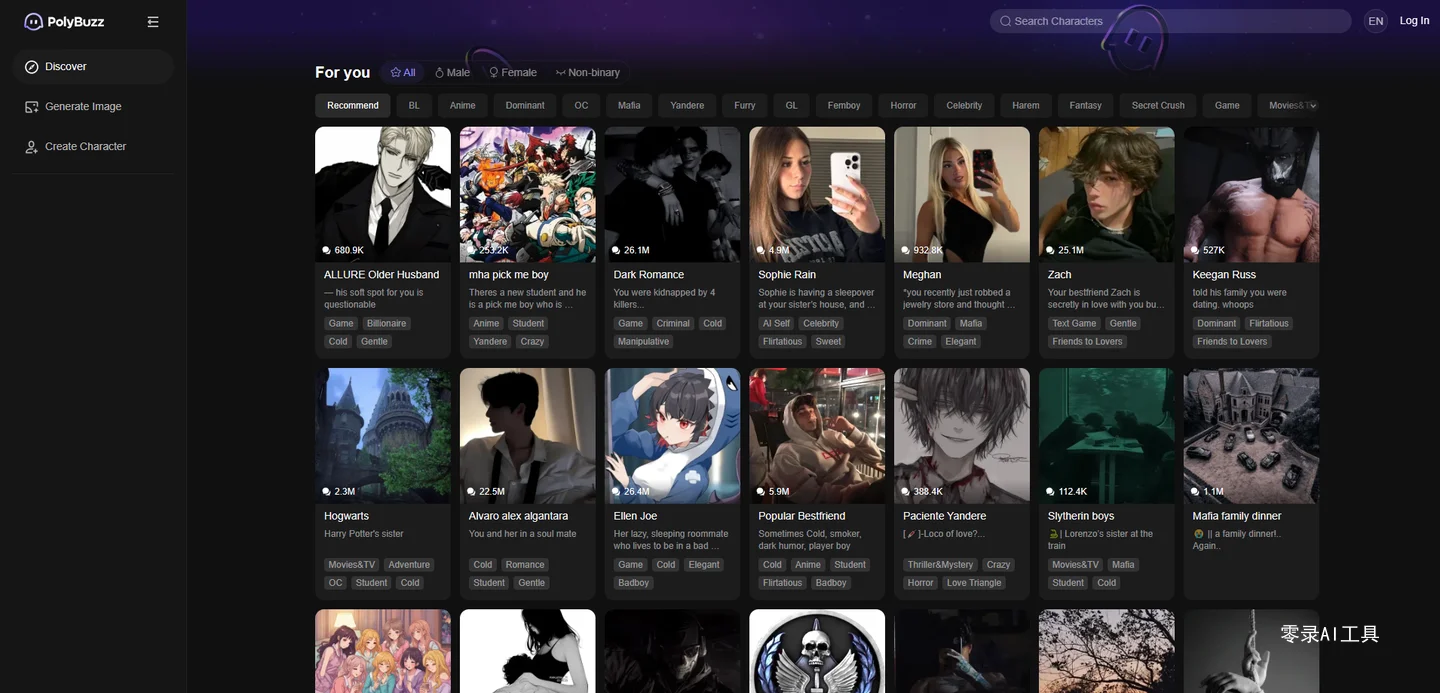
Task: Open Discover from the sidebar
Action: coord(66,67)
